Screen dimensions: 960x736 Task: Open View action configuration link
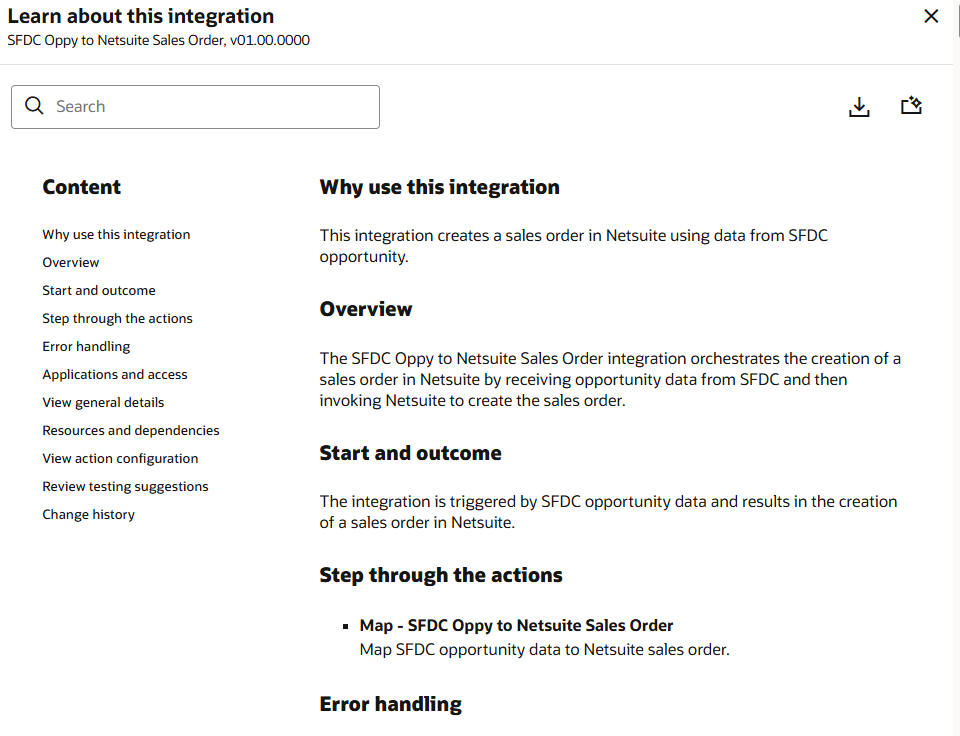coord(120,458)
